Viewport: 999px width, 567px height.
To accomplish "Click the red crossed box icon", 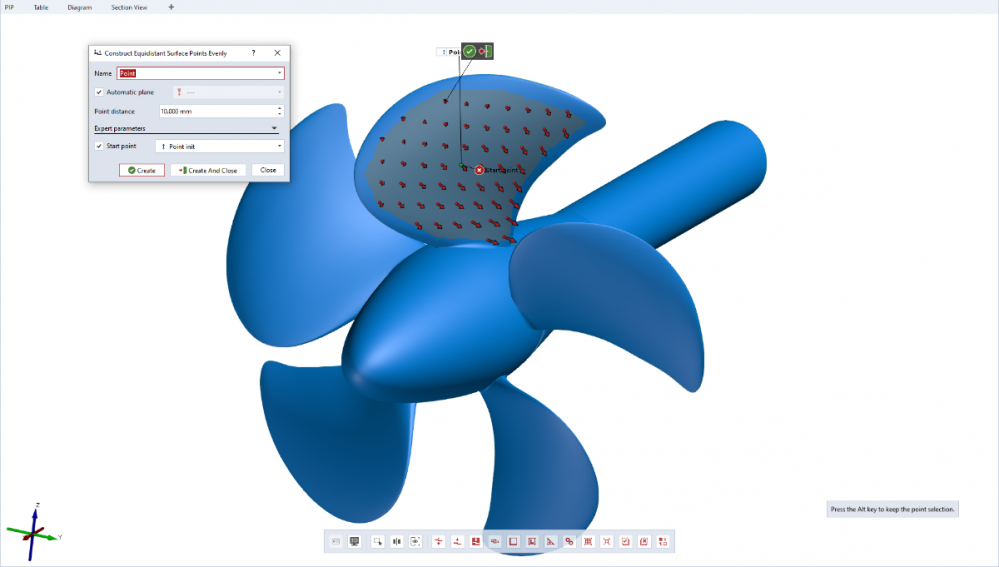I will (644, 542).
